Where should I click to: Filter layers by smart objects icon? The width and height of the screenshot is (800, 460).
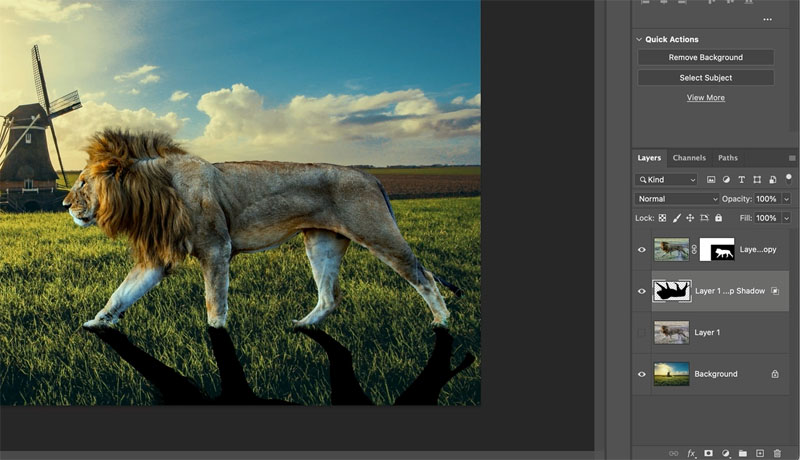coord(772,180)
